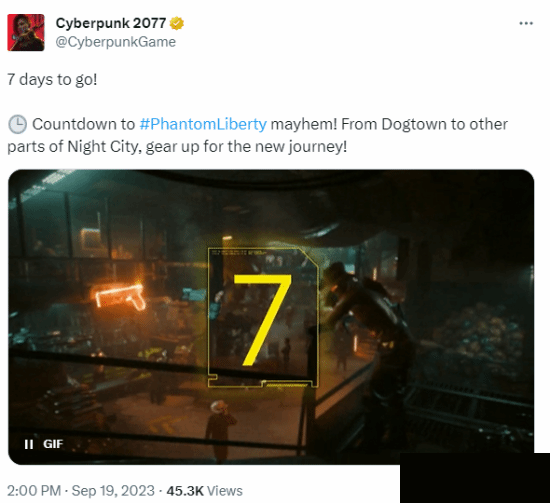This screenshot has height=503, width=550.
Task: Click the '7 days to go!' text
Action: pos(52,80)
